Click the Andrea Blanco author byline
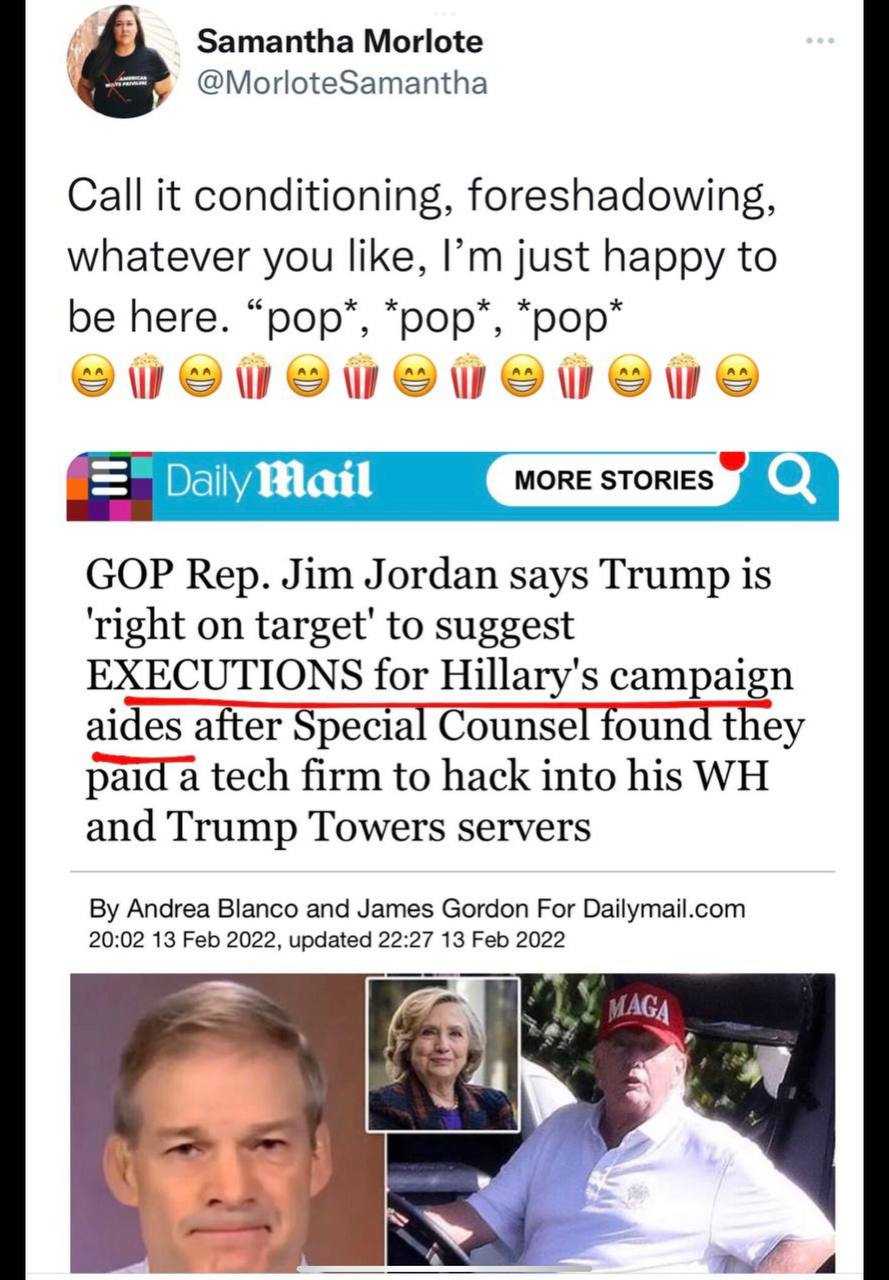889x1280 pixels. 194,909
